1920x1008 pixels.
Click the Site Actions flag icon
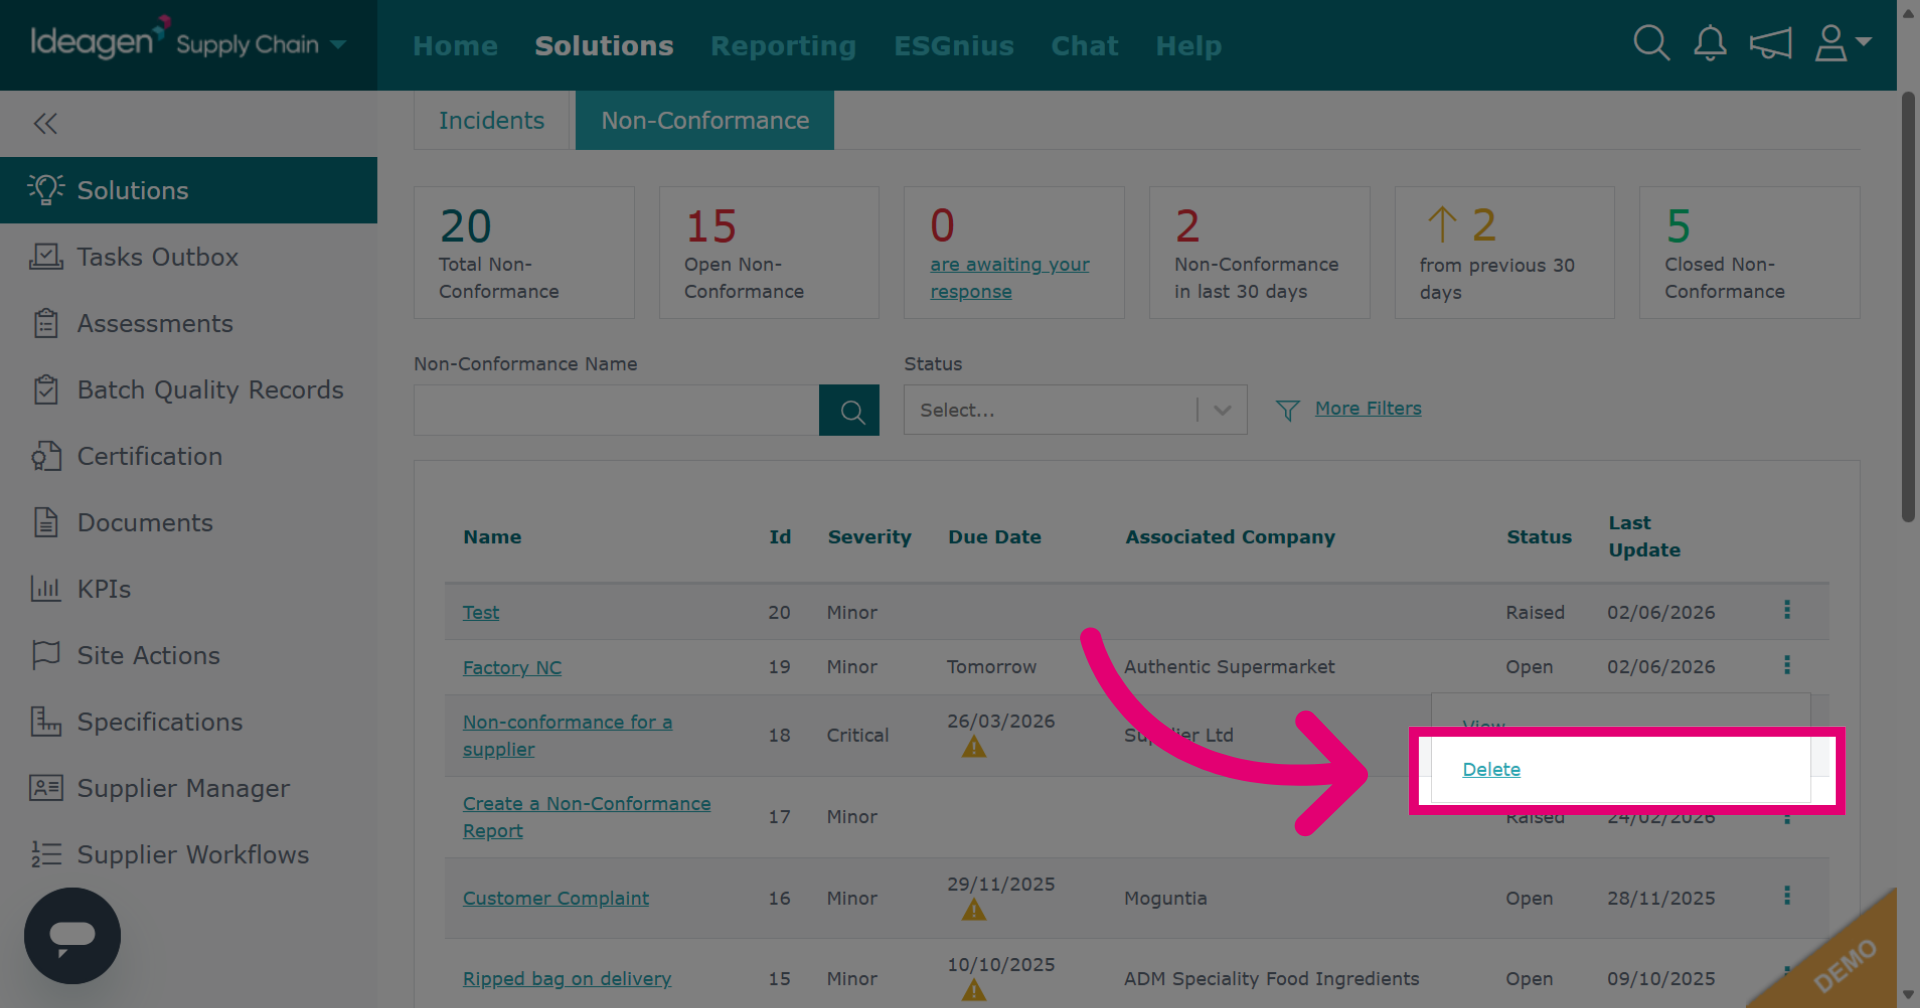[46, 655]
